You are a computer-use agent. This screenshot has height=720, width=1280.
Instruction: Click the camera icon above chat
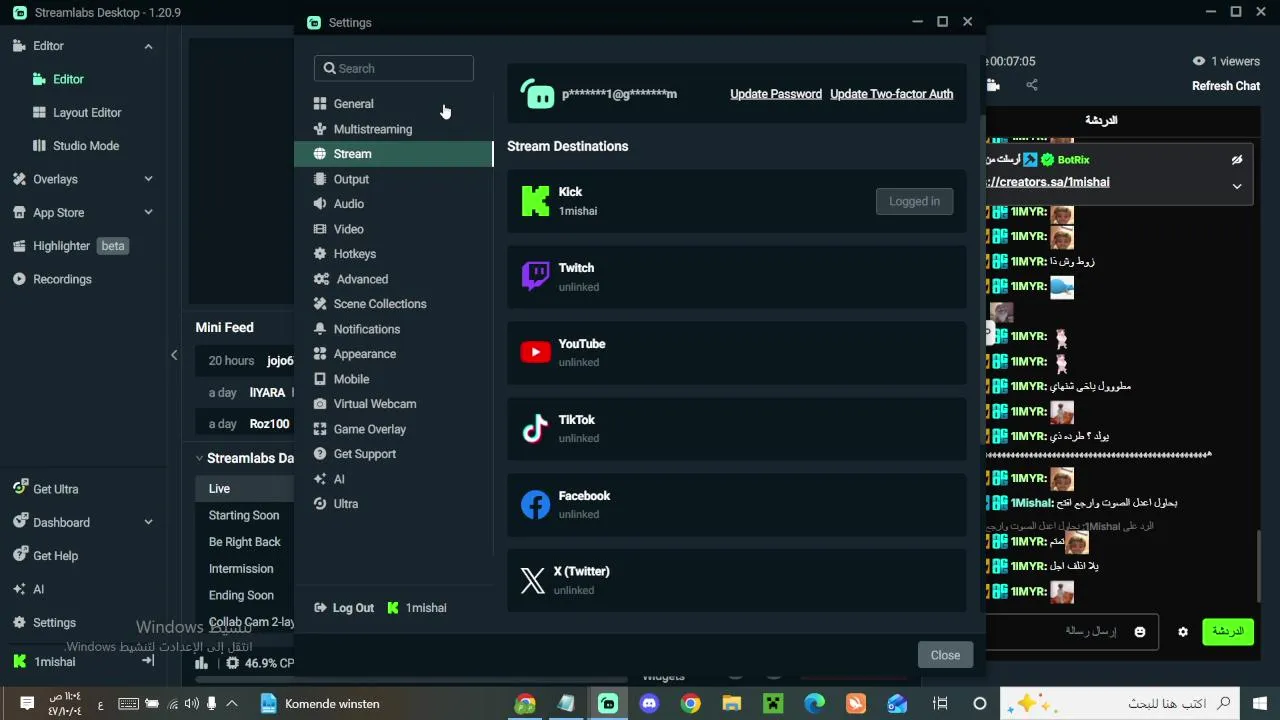pos(993,86)
